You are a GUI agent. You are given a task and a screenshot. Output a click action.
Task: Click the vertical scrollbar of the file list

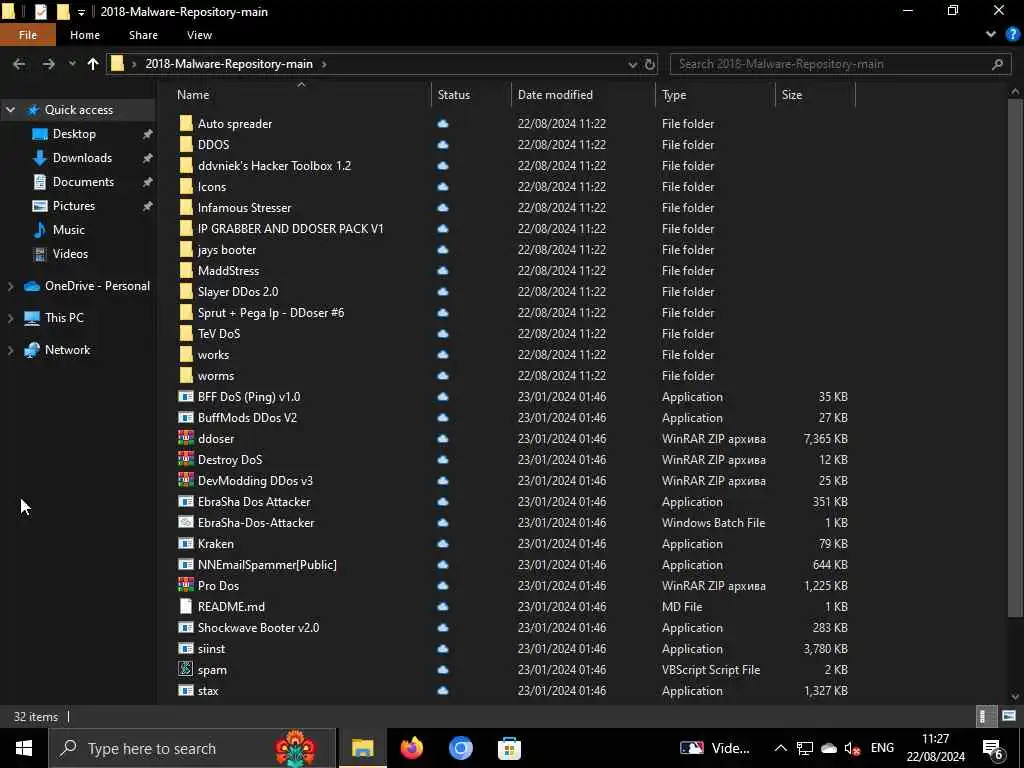pyautogui.click(x=1015, y=357)
